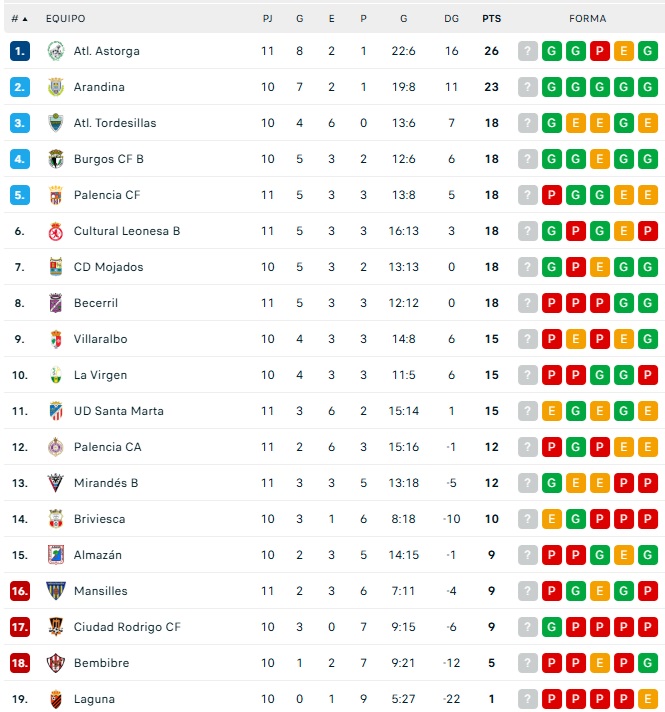665x712 pixels.
Task: Open the Atl. Tordesillas team link
Action: tap(115, 123)
